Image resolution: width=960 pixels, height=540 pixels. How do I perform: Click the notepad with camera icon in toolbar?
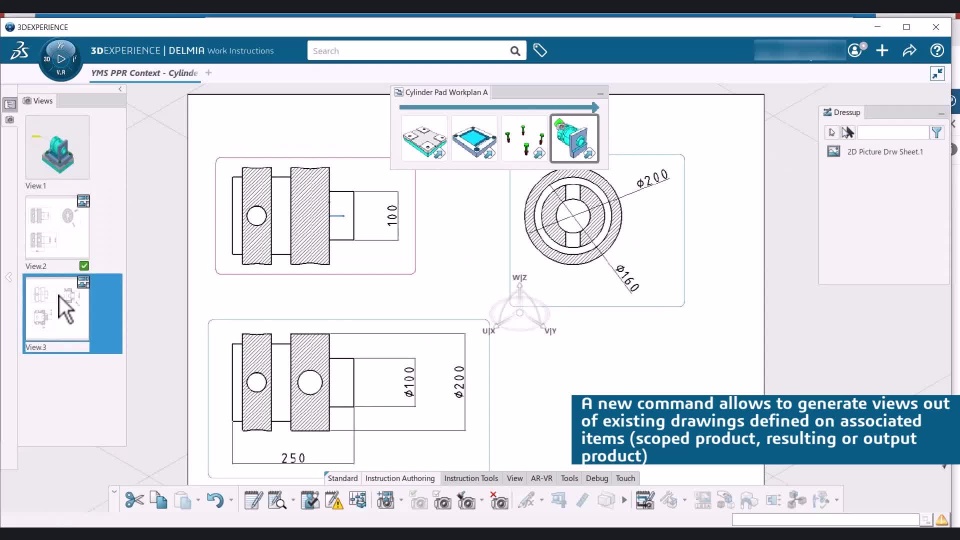tap(644, 500)
